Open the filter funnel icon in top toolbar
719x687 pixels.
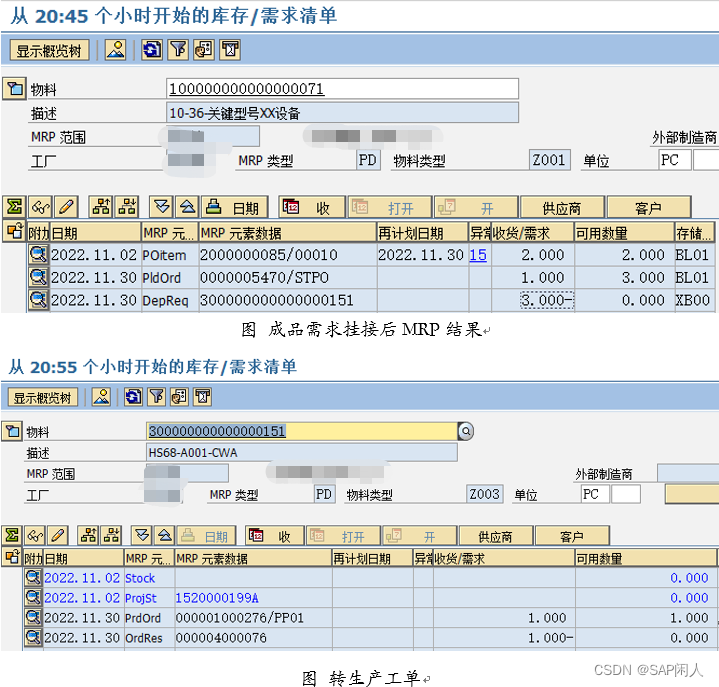tap(178, 50)
